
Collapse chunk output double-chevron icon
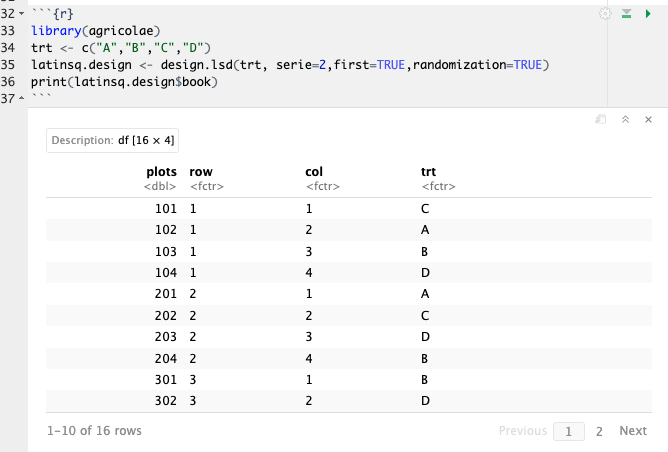pyautogui.click(x=625, y=119)
